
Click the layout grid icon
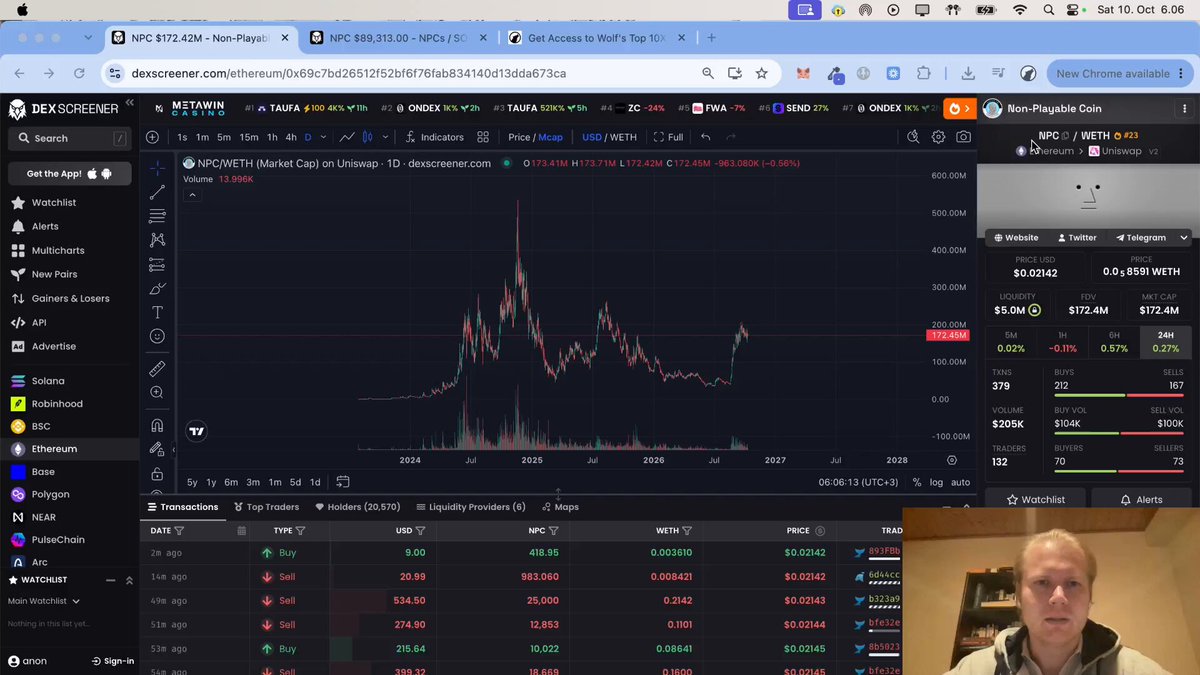click(x=483, y=137)
